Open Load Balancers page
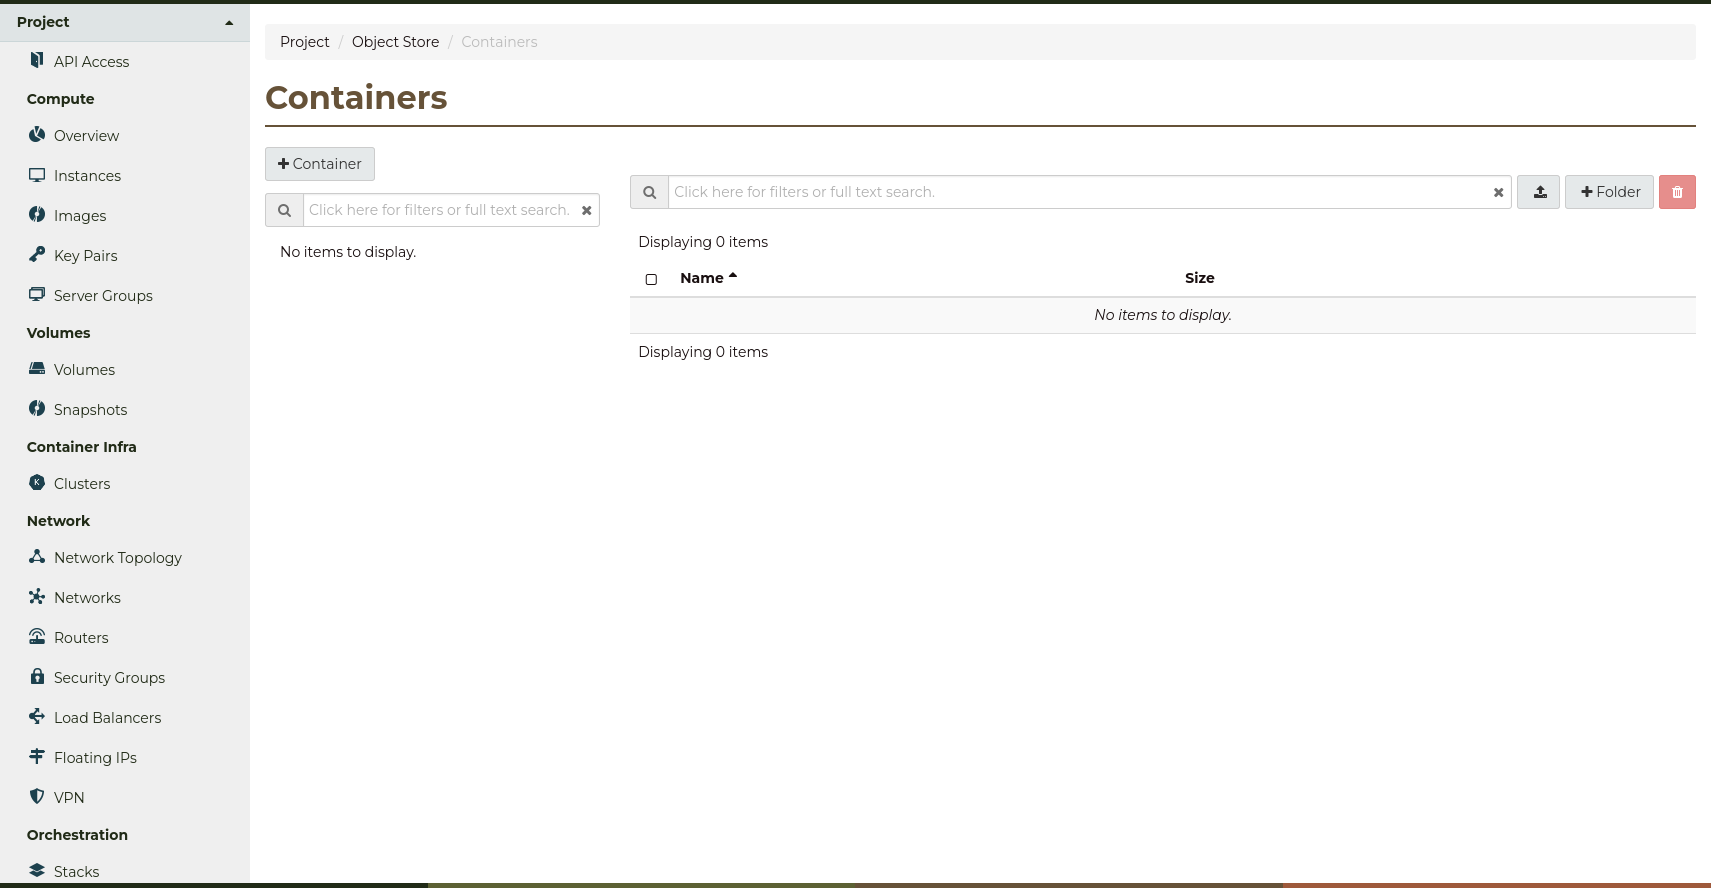Screen dimensions: 1711x888 tap(107, 718)
